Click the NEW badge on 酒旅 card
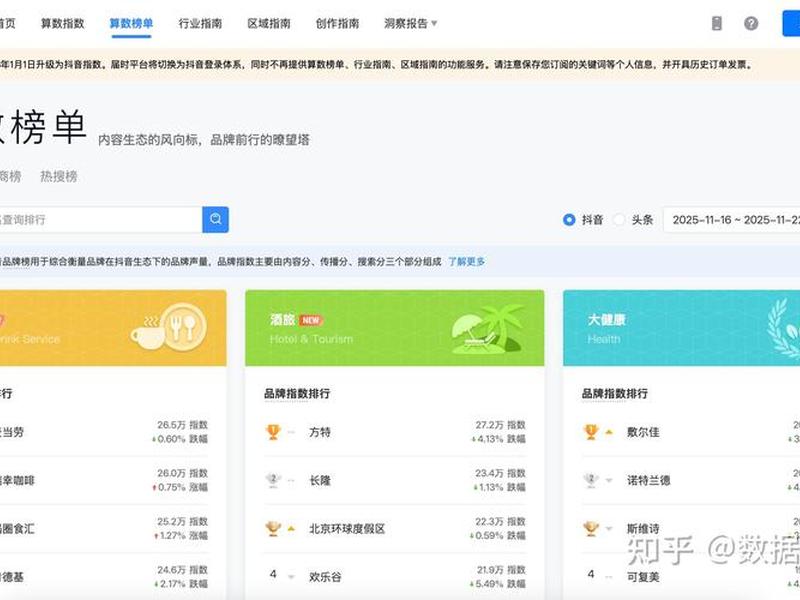800x600 pixels. tap(311, 320)
